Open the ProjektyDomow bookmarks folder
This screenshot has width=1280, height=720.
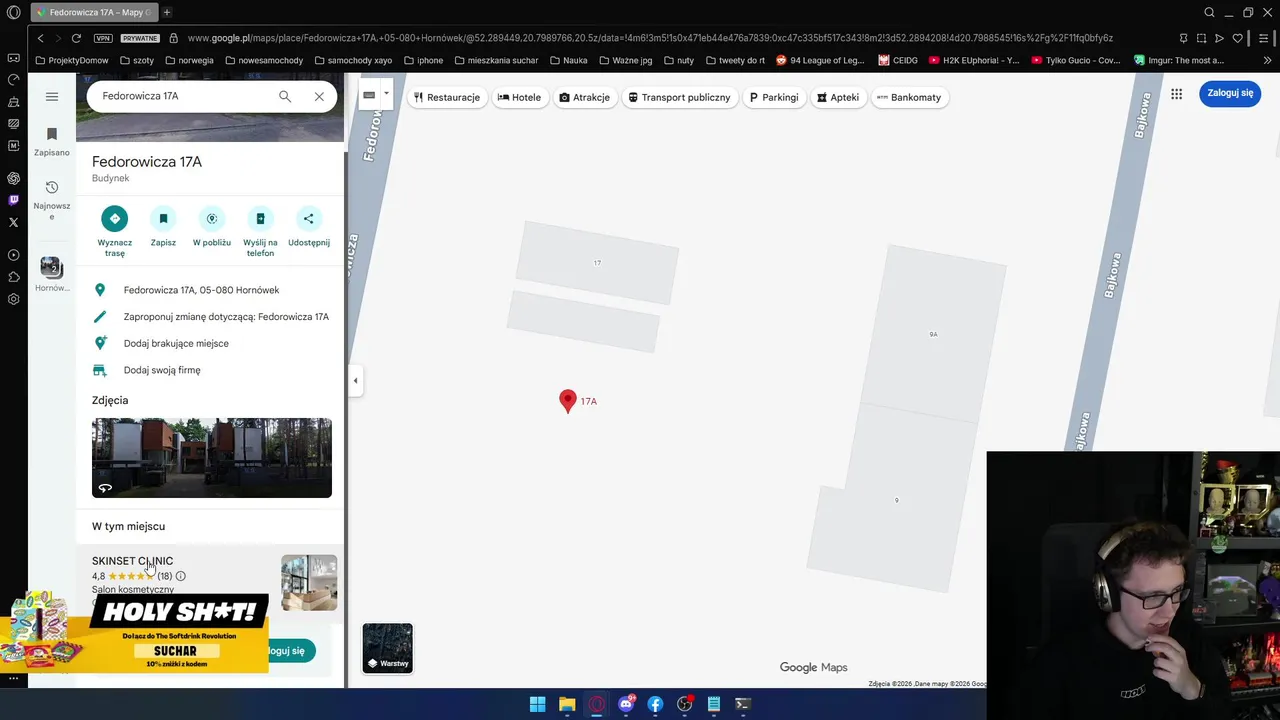[x=72, y=60]
